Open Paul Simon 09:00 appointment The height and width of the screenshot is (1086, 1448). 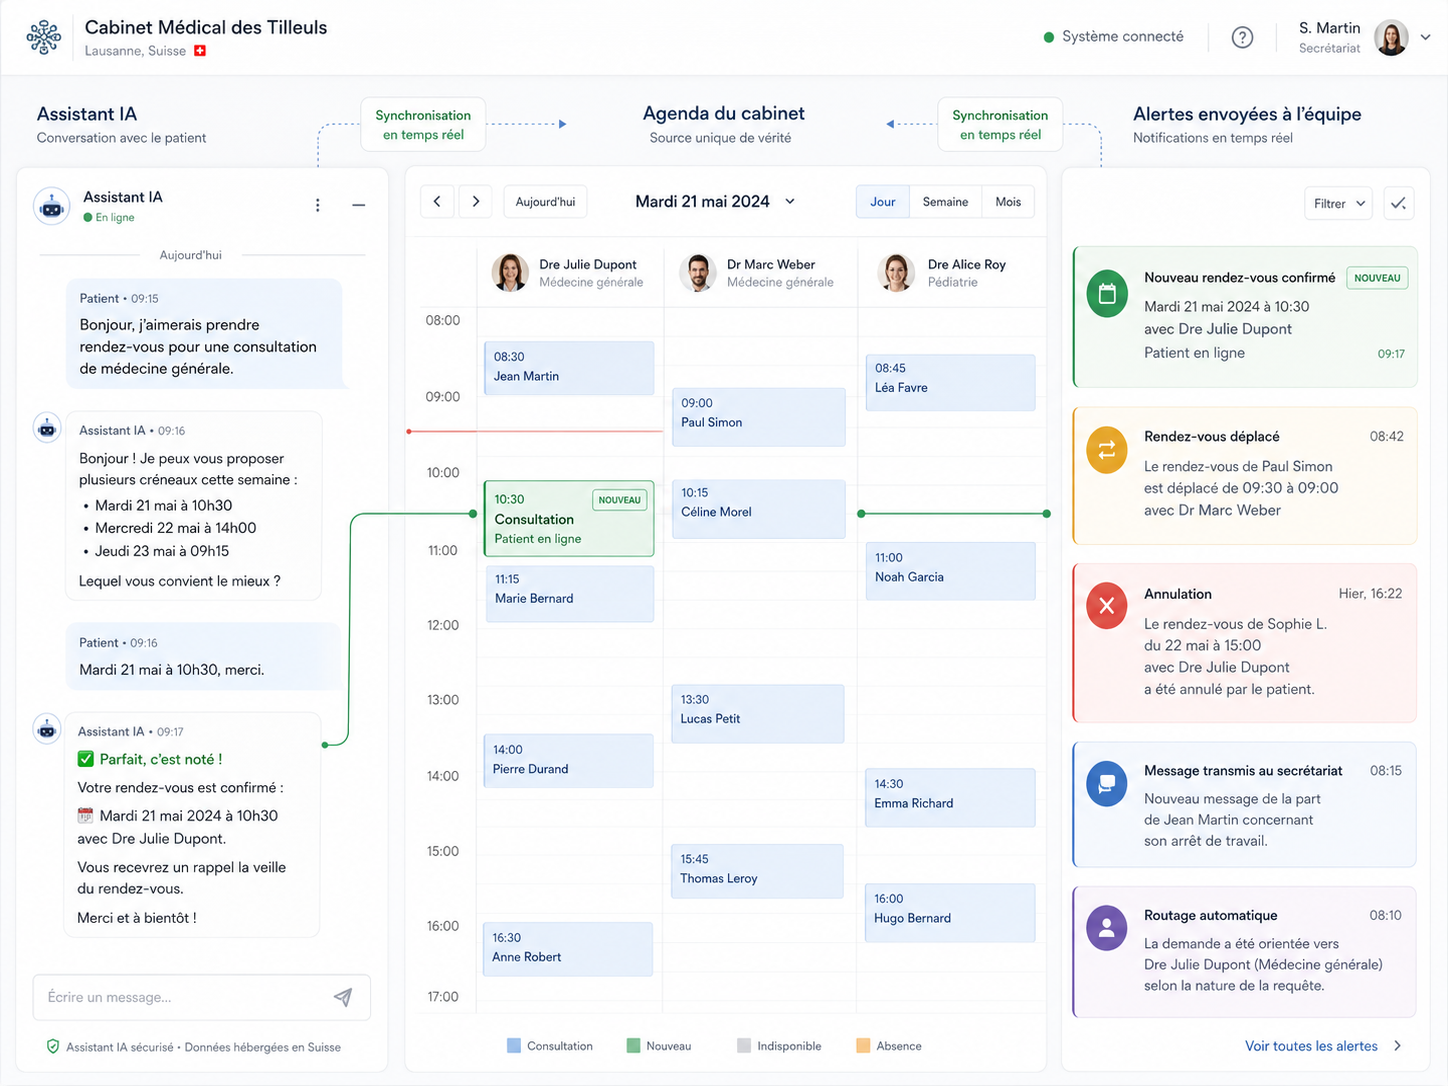click(758, 416)
